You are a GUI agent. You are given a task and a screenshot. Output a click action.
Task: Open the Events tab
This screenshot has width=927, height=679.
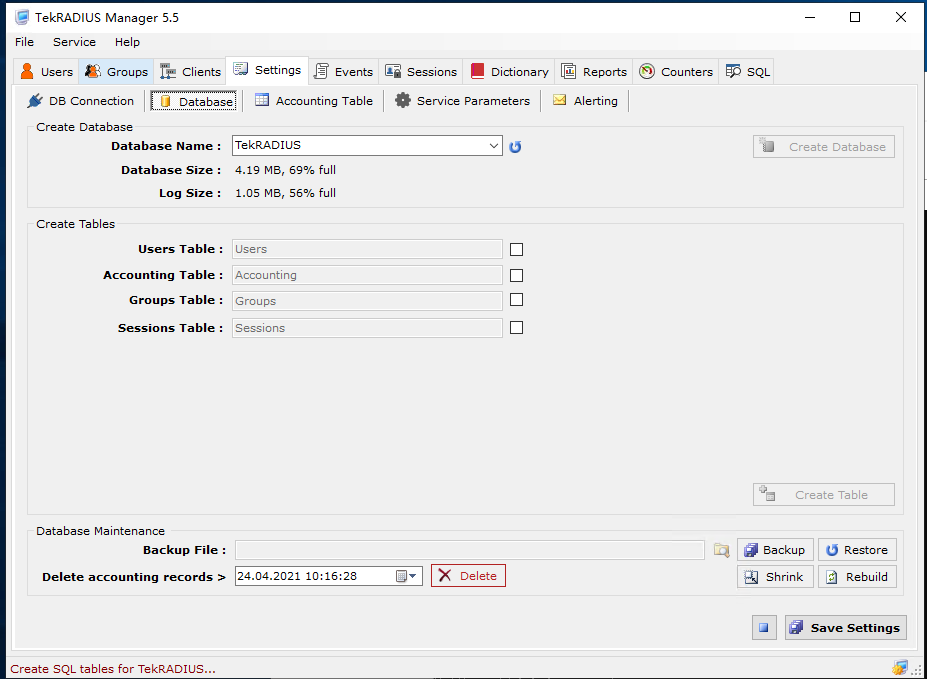coord(343,72)
